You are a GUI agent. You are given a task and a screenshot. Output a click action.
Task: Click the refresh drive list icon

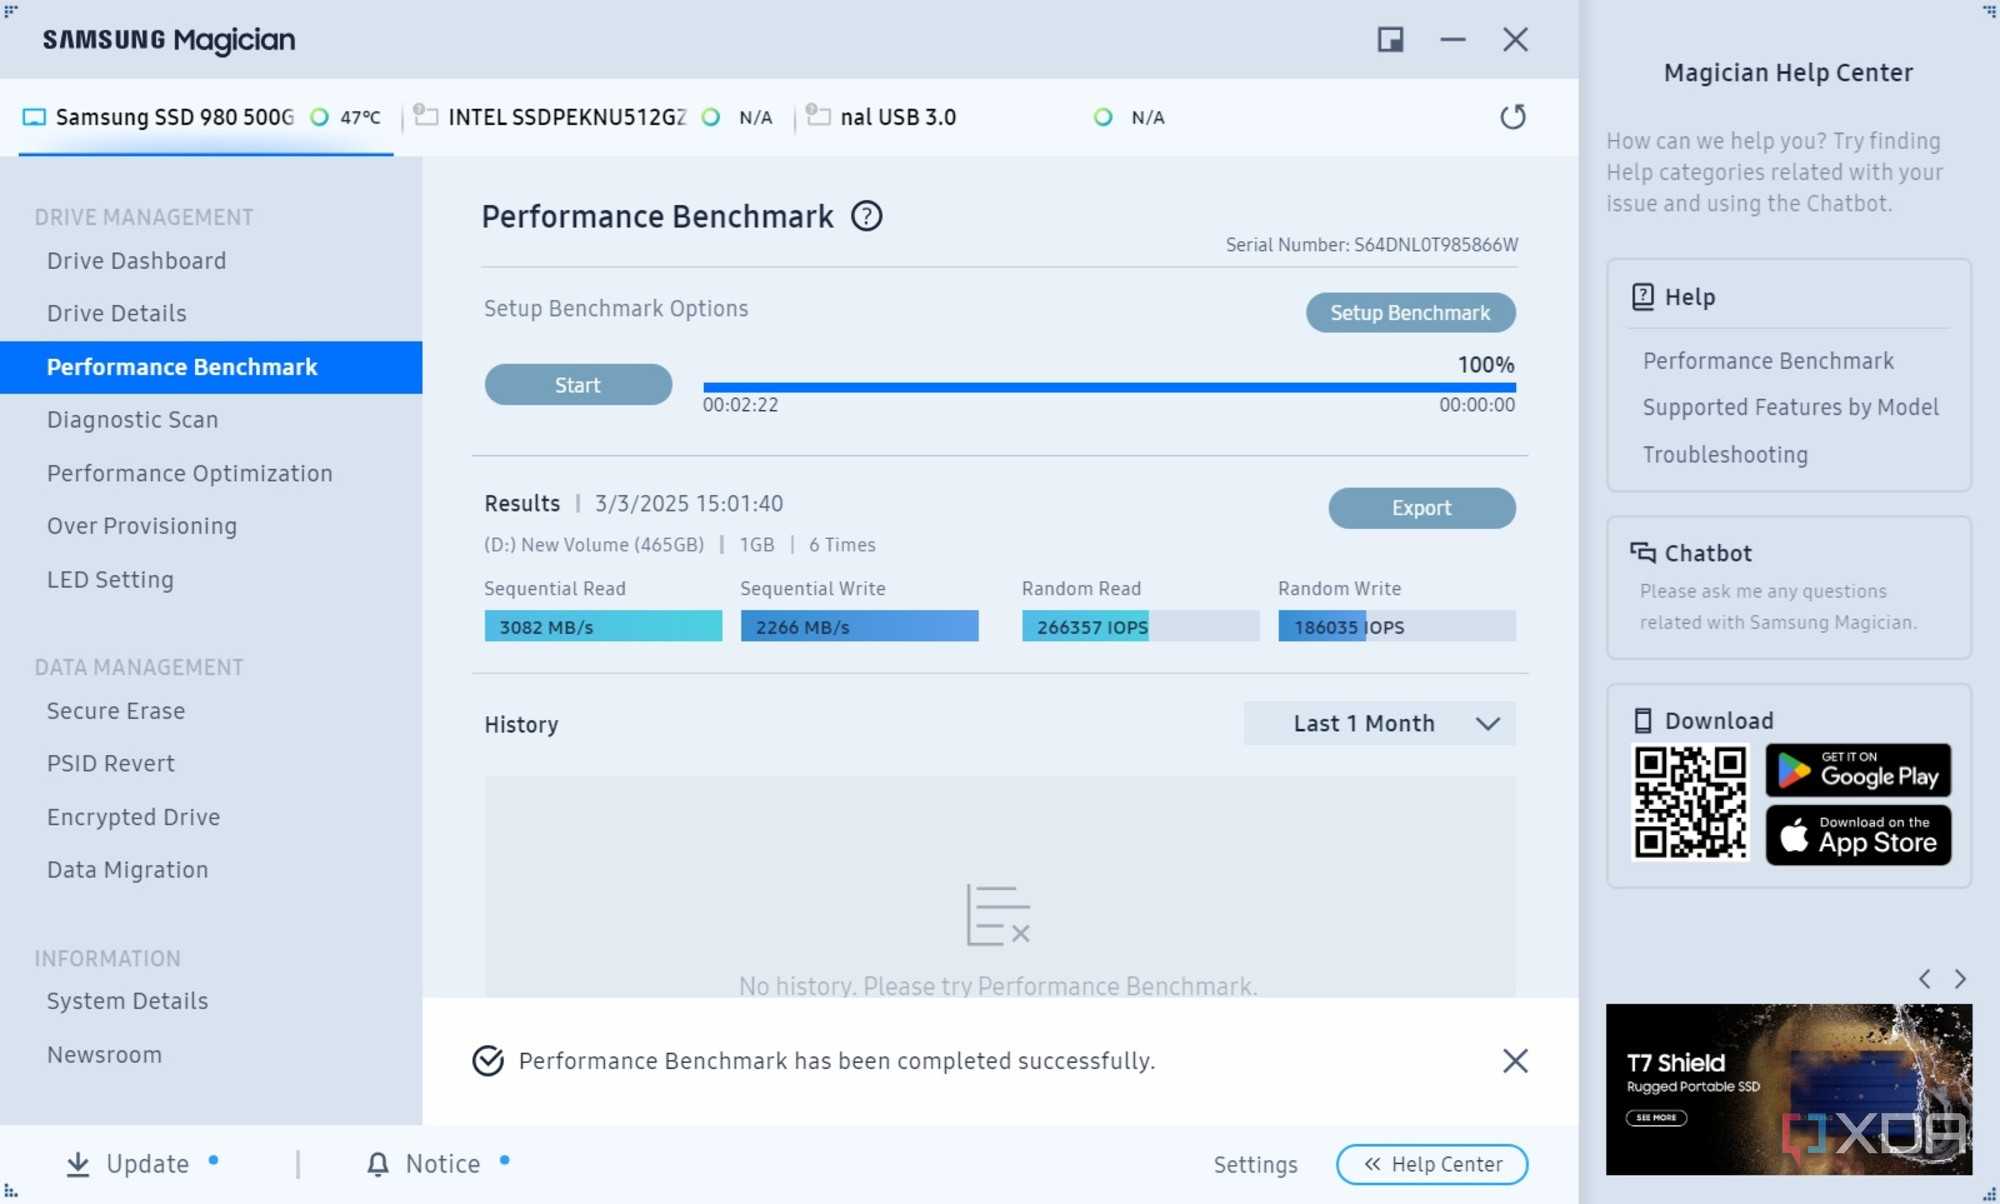(1512, 117)
